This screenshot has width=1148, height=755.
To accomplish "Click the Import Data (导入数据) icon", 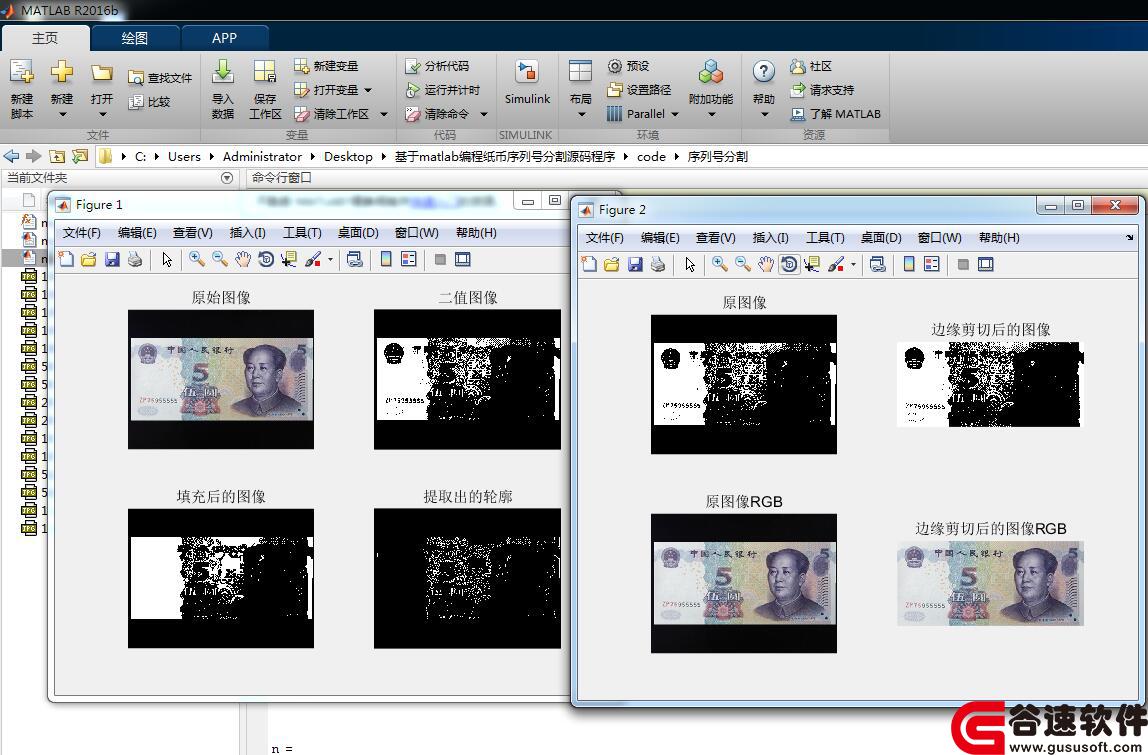I will click(x=223, y=72).
